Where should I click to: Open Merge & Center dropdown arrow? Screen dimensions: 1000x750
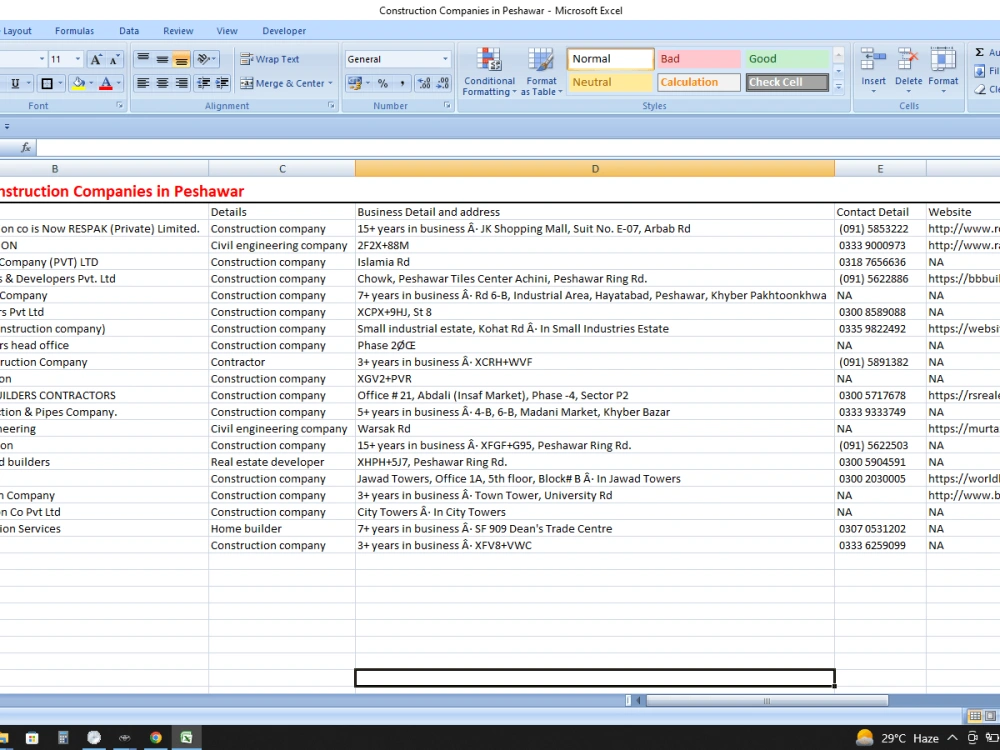click(330, 83)
